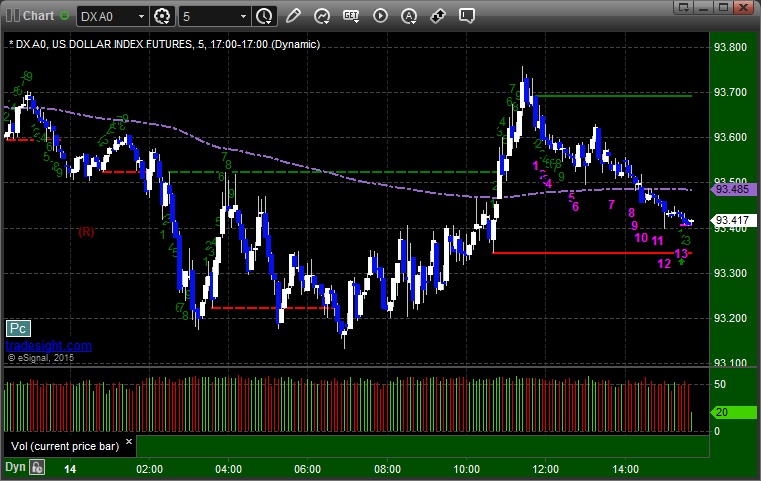Viewport: 761px width, 481px height.
Task: Click the chart grip icon beside Chart label
Action: point(13,16)
